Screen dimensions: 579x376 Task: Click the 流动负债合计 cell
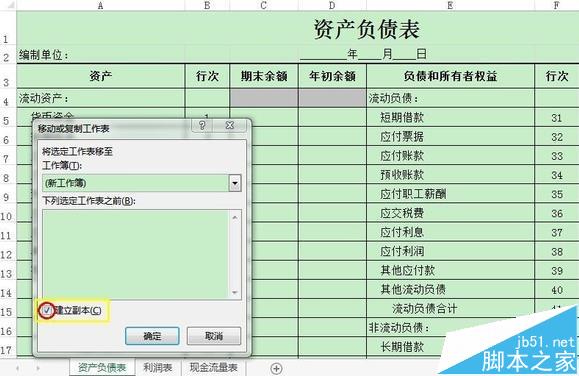450,308
